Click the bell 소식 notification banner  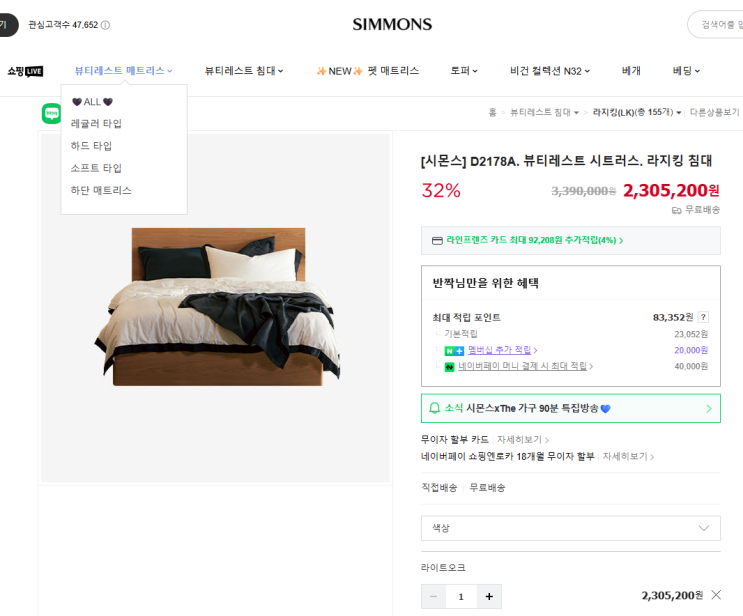pos(570,408)
